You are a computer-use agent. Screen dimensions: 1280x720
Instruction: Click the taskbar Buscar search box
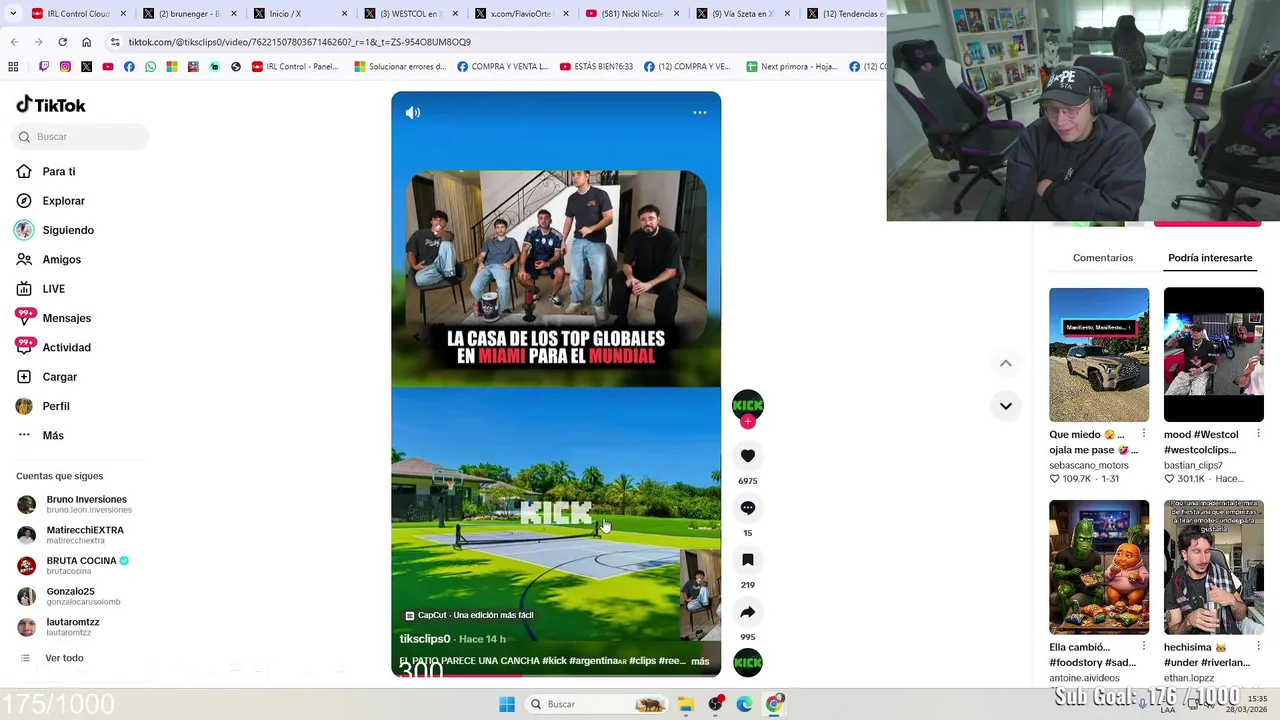coord(595,704)
